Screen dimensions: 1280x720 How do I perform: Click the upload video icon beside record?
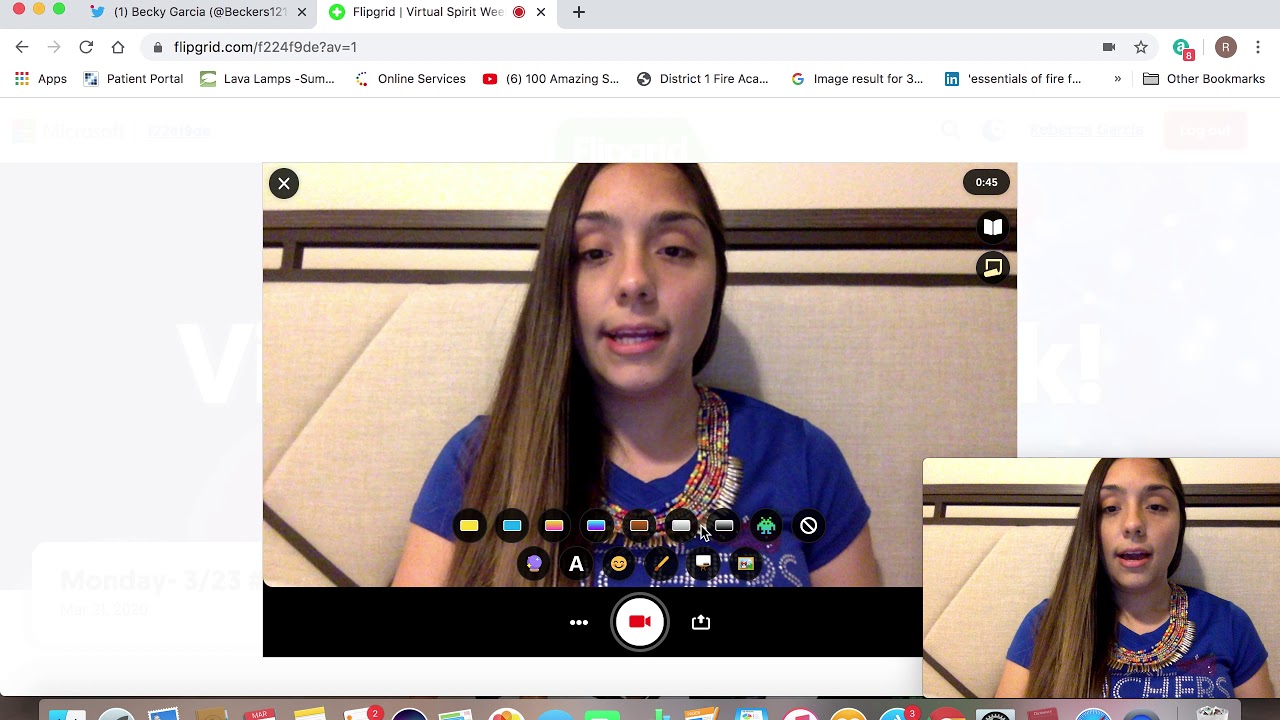[x=701, y=622]
